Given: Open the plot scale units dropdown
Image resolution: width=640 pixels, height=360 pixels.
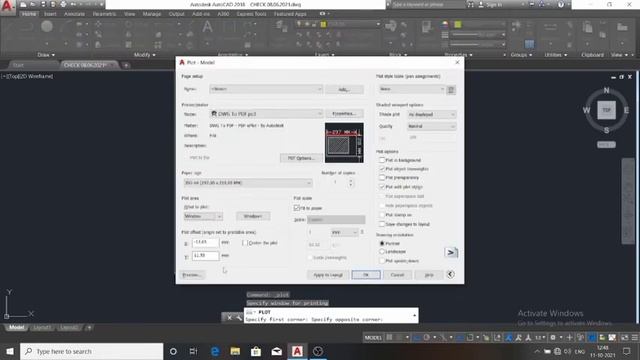Looking at the screenshot, I should tap(344, 232).
